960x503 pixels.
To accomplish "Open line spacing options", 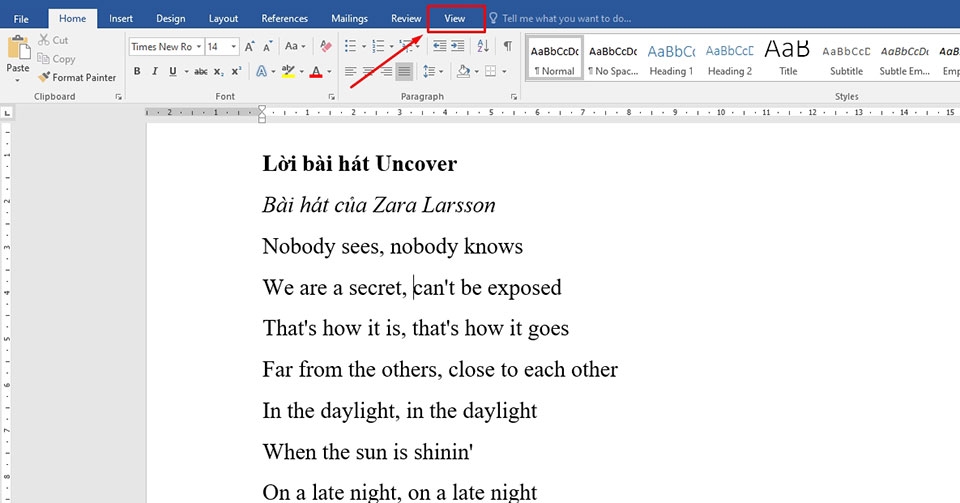I will point(429,72).
